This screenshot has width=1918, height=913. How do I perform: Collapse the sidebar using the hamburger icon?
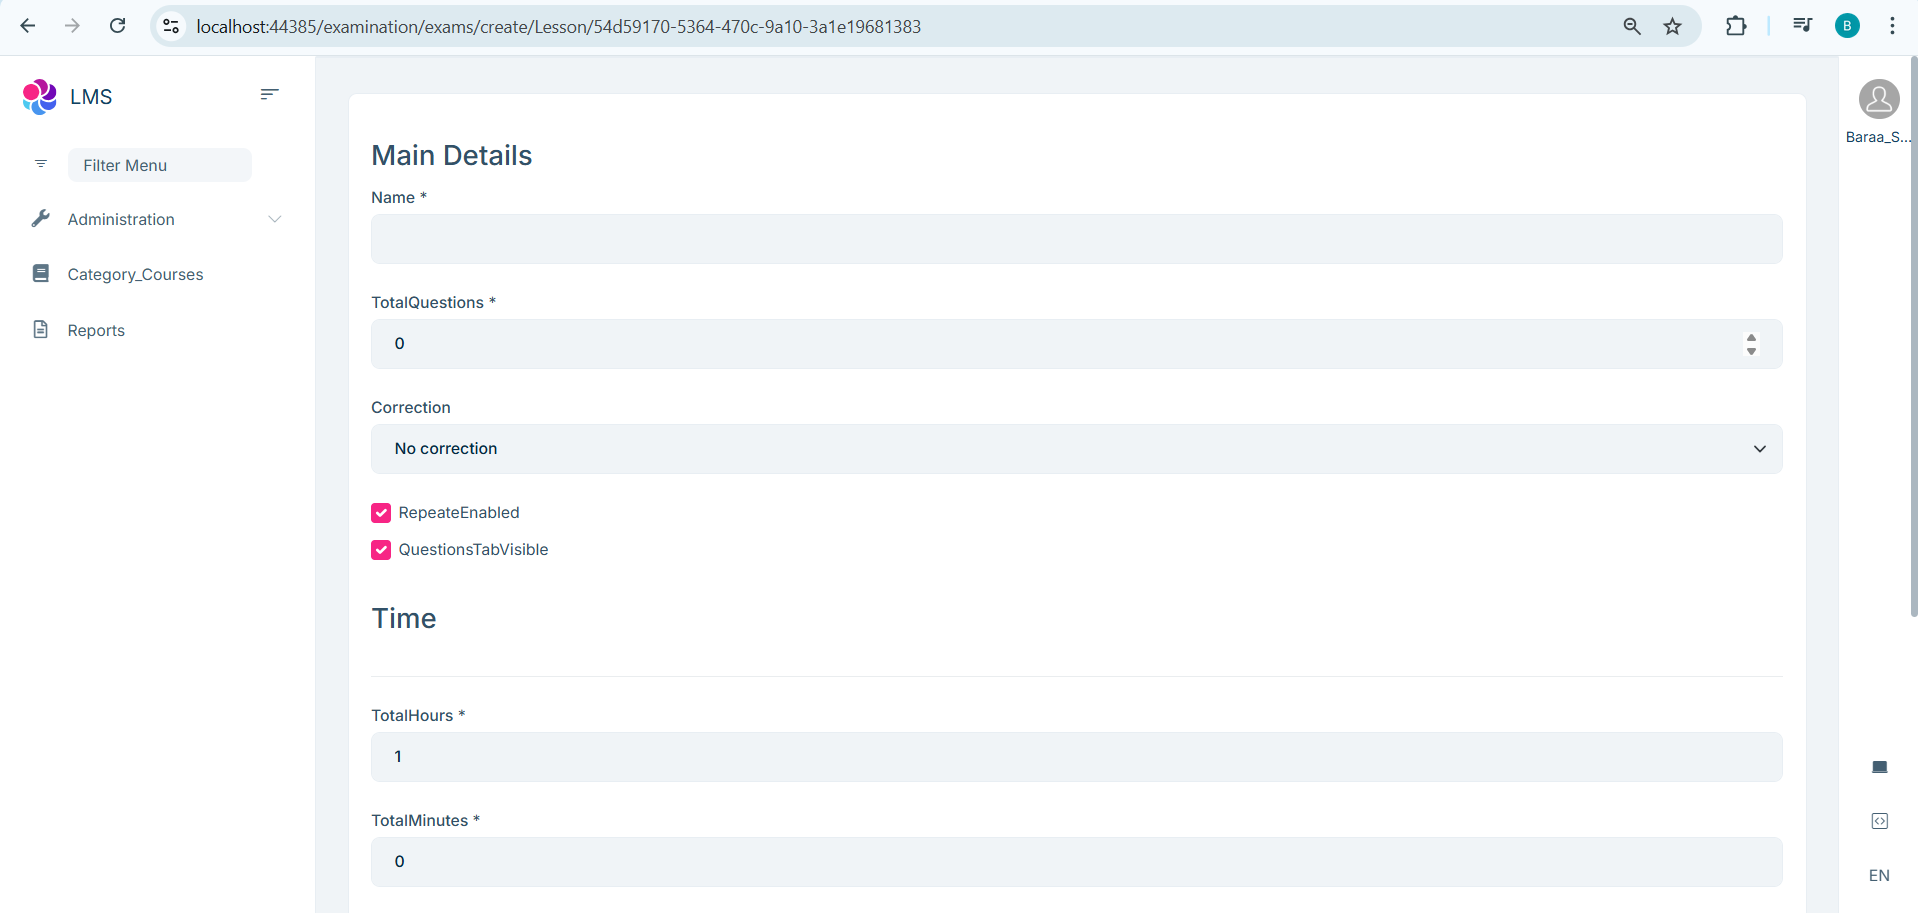269,94
